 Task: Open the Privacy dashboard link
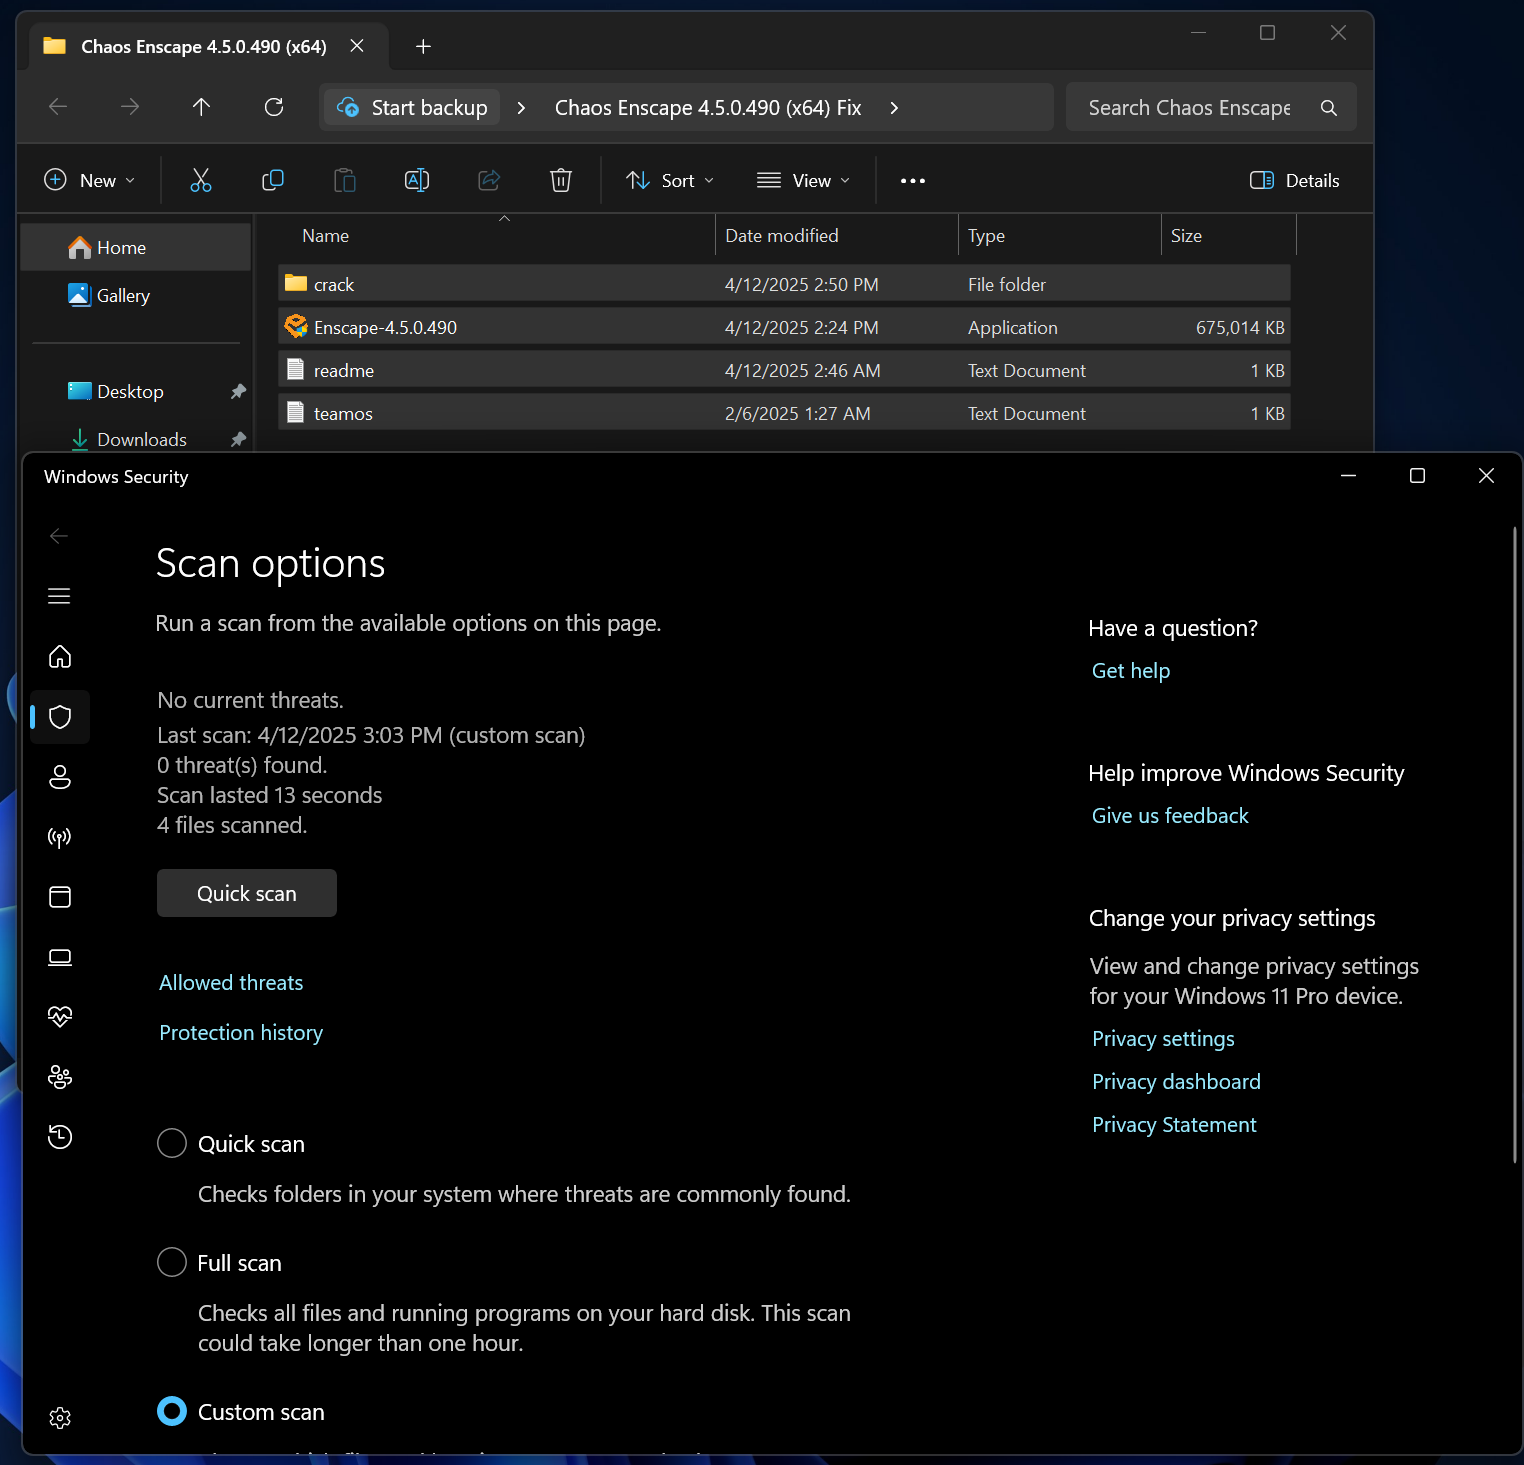pos(1176,1082)
